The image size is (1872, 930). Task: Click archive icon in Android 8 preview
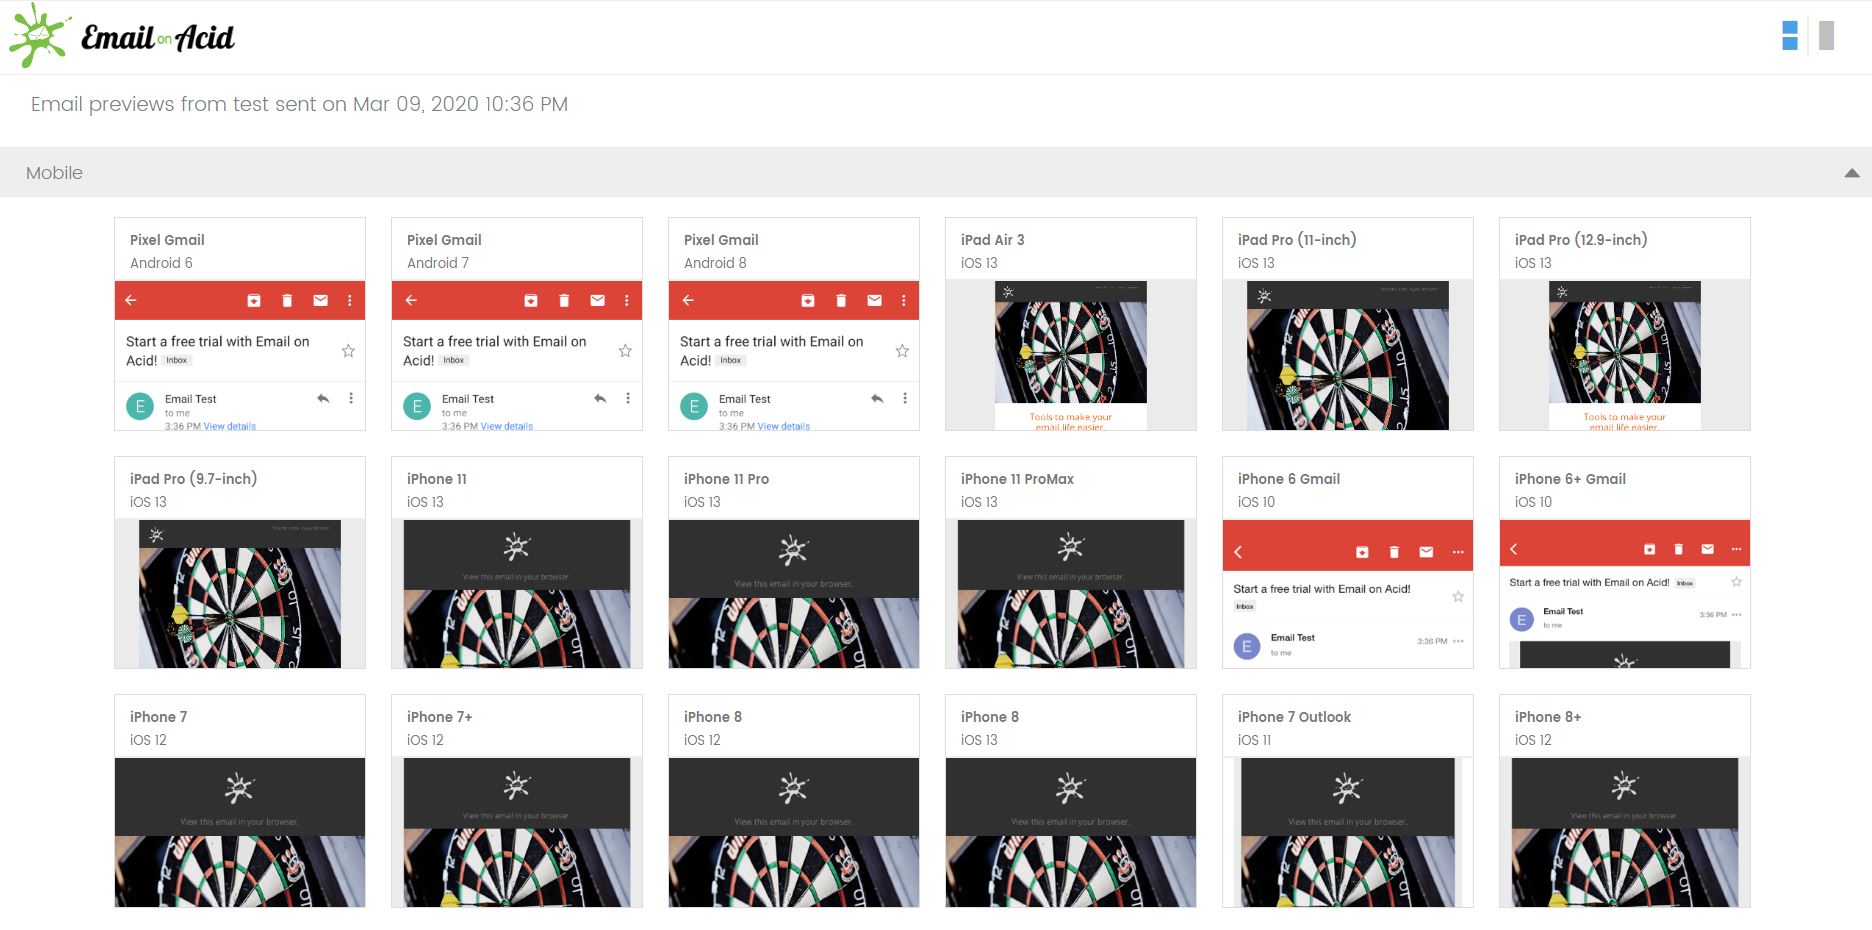click(808, 300)
